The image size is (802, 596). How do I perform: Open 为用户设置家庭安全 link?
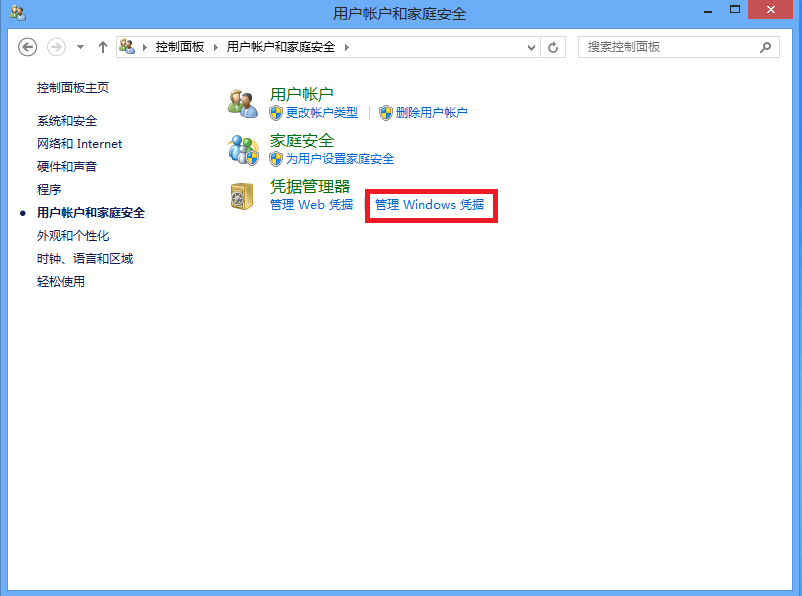[340, 159]
